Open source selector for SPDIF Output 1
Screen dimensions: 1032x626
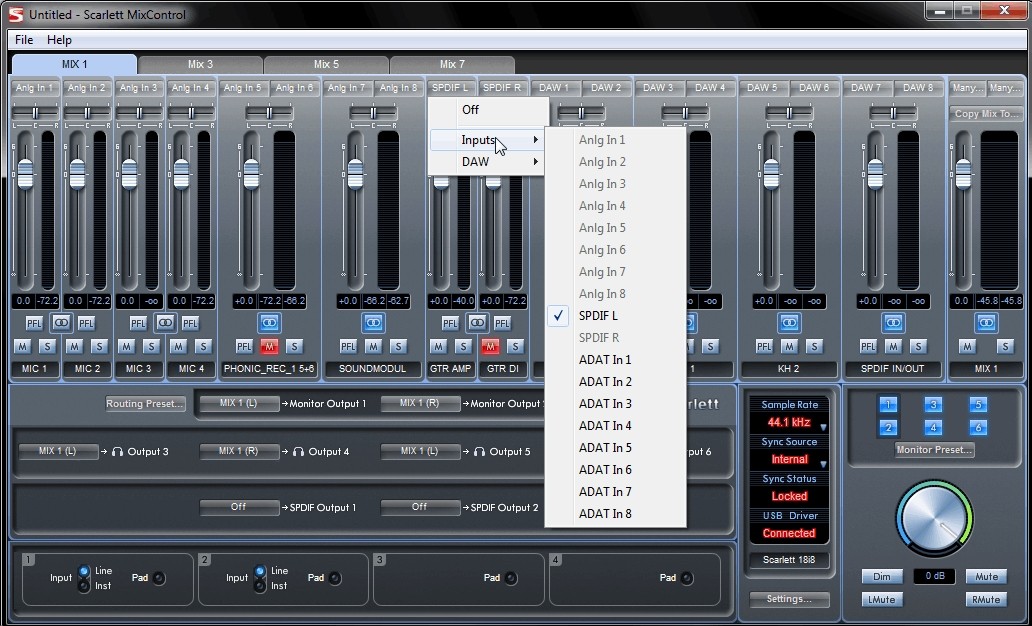pos(239,507)
